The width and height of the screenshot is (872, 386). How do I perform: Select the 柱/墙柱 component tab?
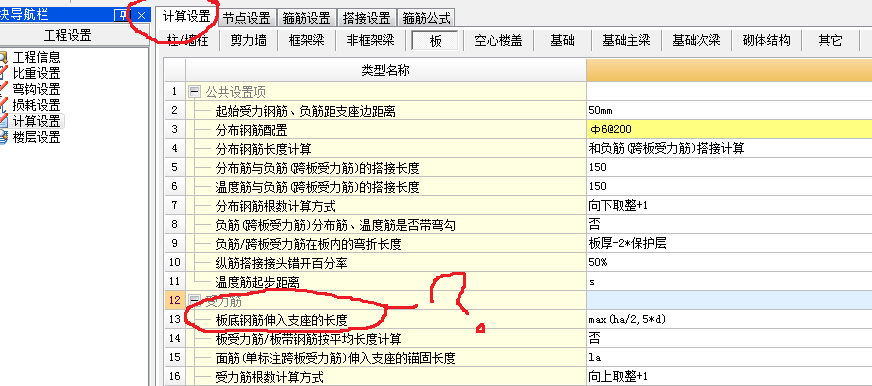pyautogui.click(x=187, y=40)
